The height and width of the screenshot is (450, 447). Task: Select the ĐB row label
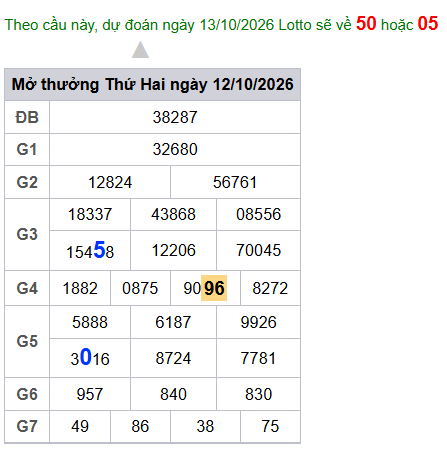pos(27,117)
